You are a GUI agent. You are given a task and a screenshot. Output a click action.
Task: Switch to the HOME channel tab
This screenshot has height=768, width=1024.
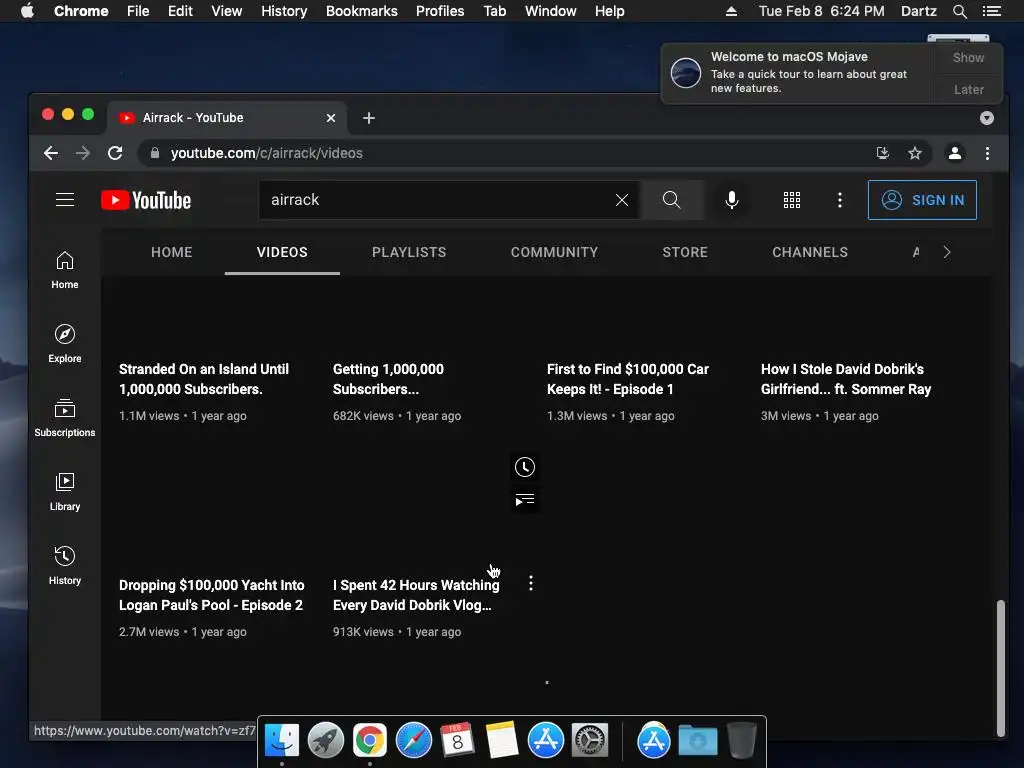[x=172, y=252]
